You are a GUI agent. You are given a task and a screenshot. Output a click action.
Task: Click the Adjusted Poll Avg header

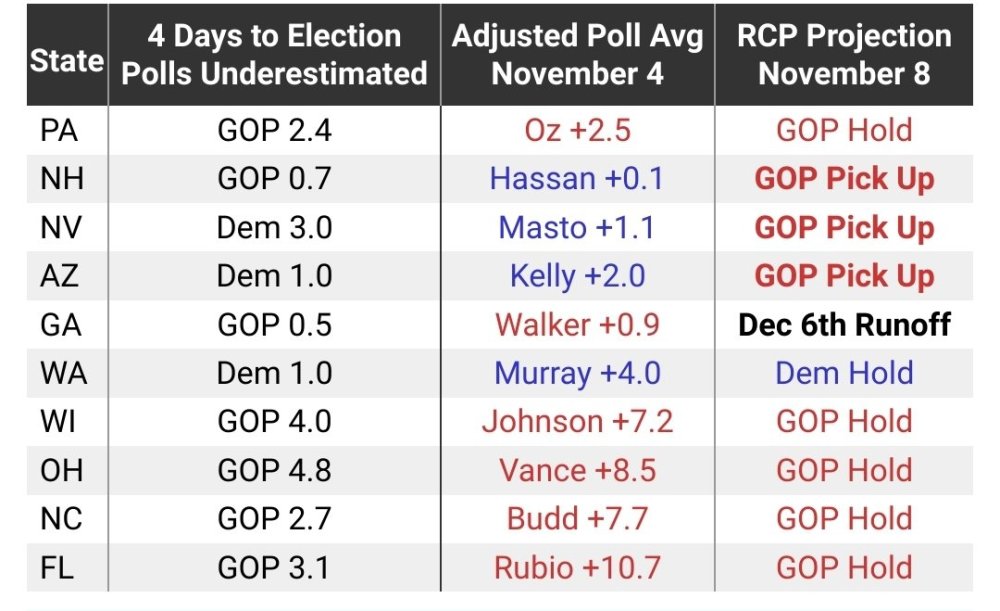[577, 54]
